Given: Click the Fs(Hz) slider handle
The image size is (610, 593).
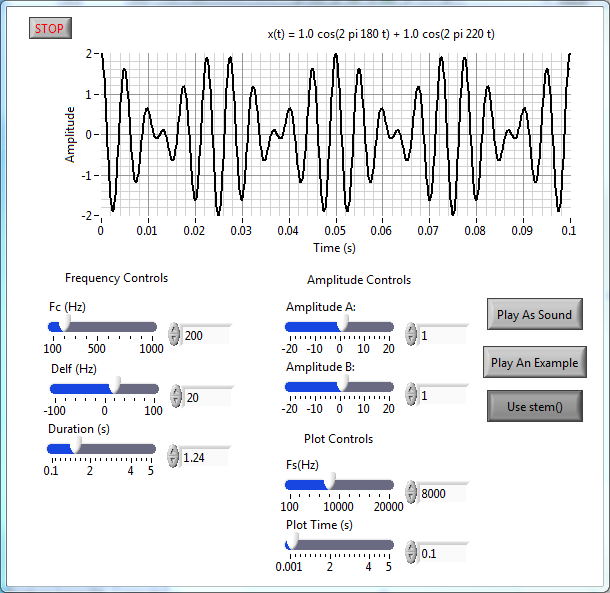Looking at the screenshot, I should coord(328,485).
